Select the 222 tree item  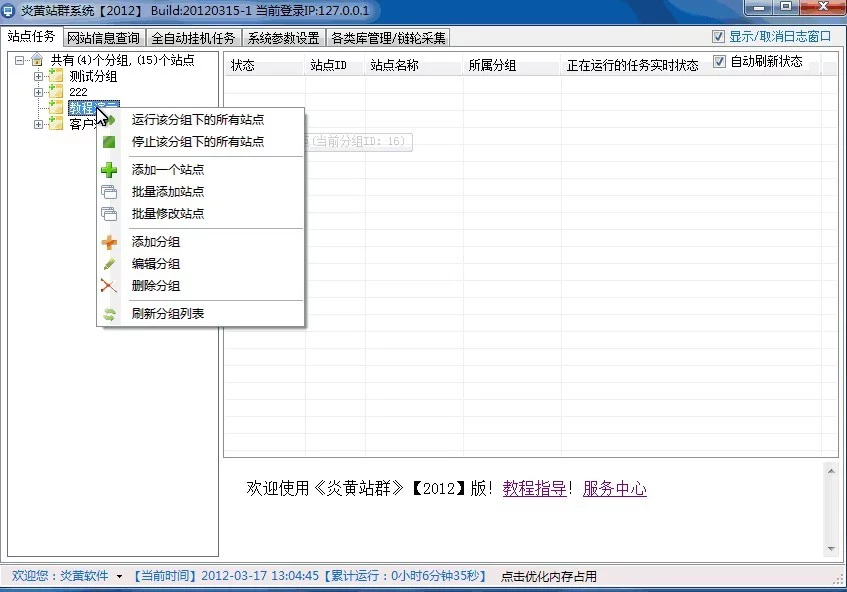pyautogui.click(x=78, y=92)
